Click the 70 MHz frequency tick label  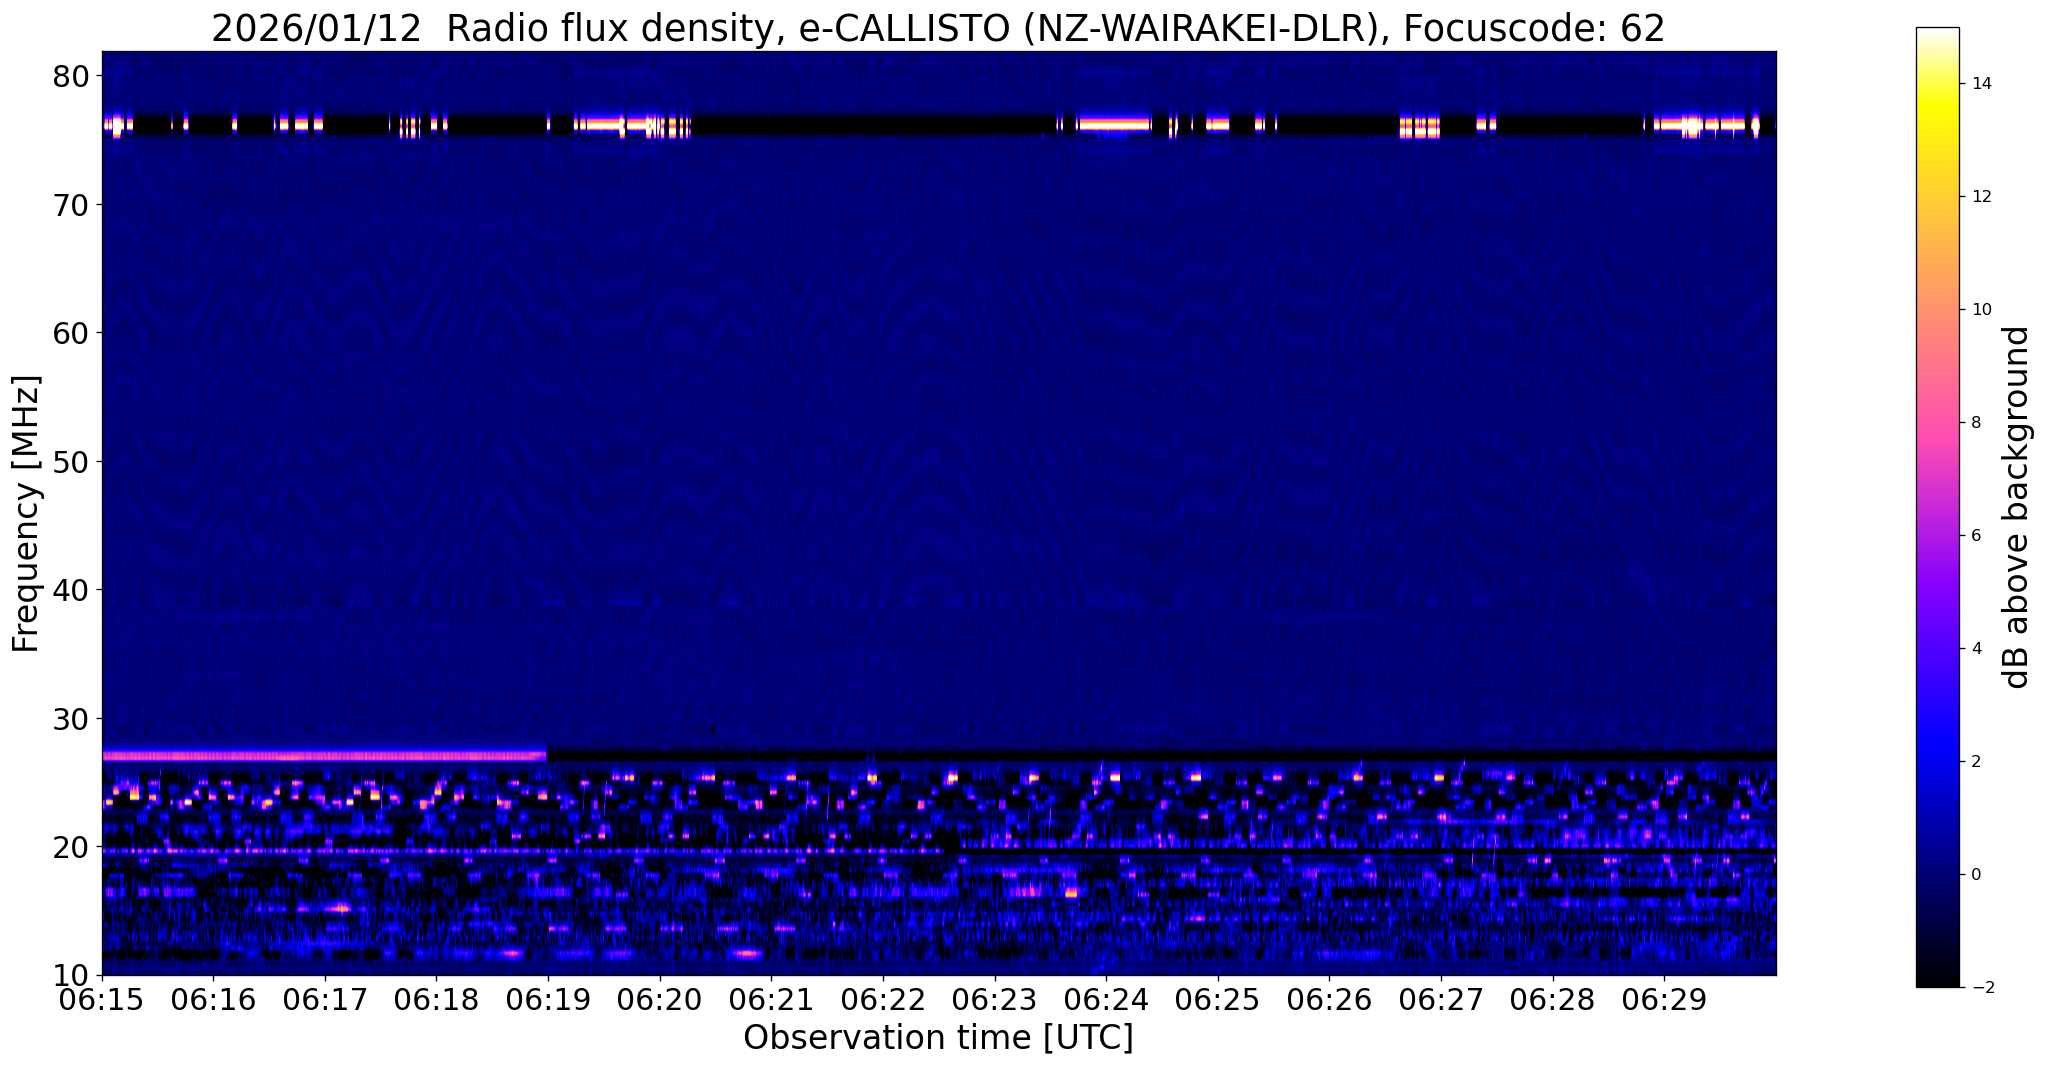[x=70, y=205]
